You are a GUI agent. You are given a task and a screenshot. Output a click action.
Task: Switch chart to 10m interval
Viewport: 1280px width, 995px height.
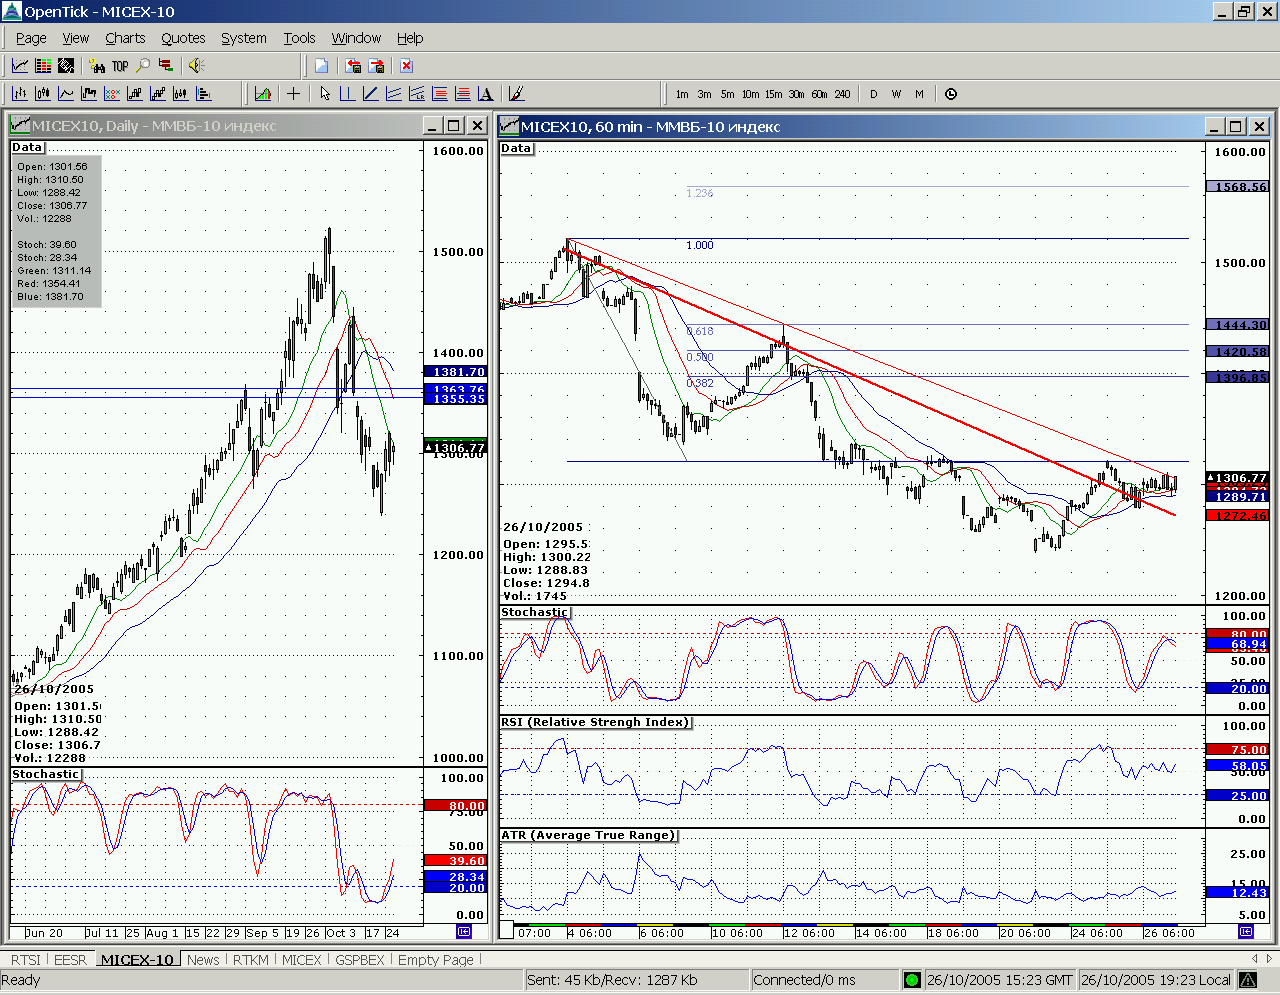pos(751,94)
